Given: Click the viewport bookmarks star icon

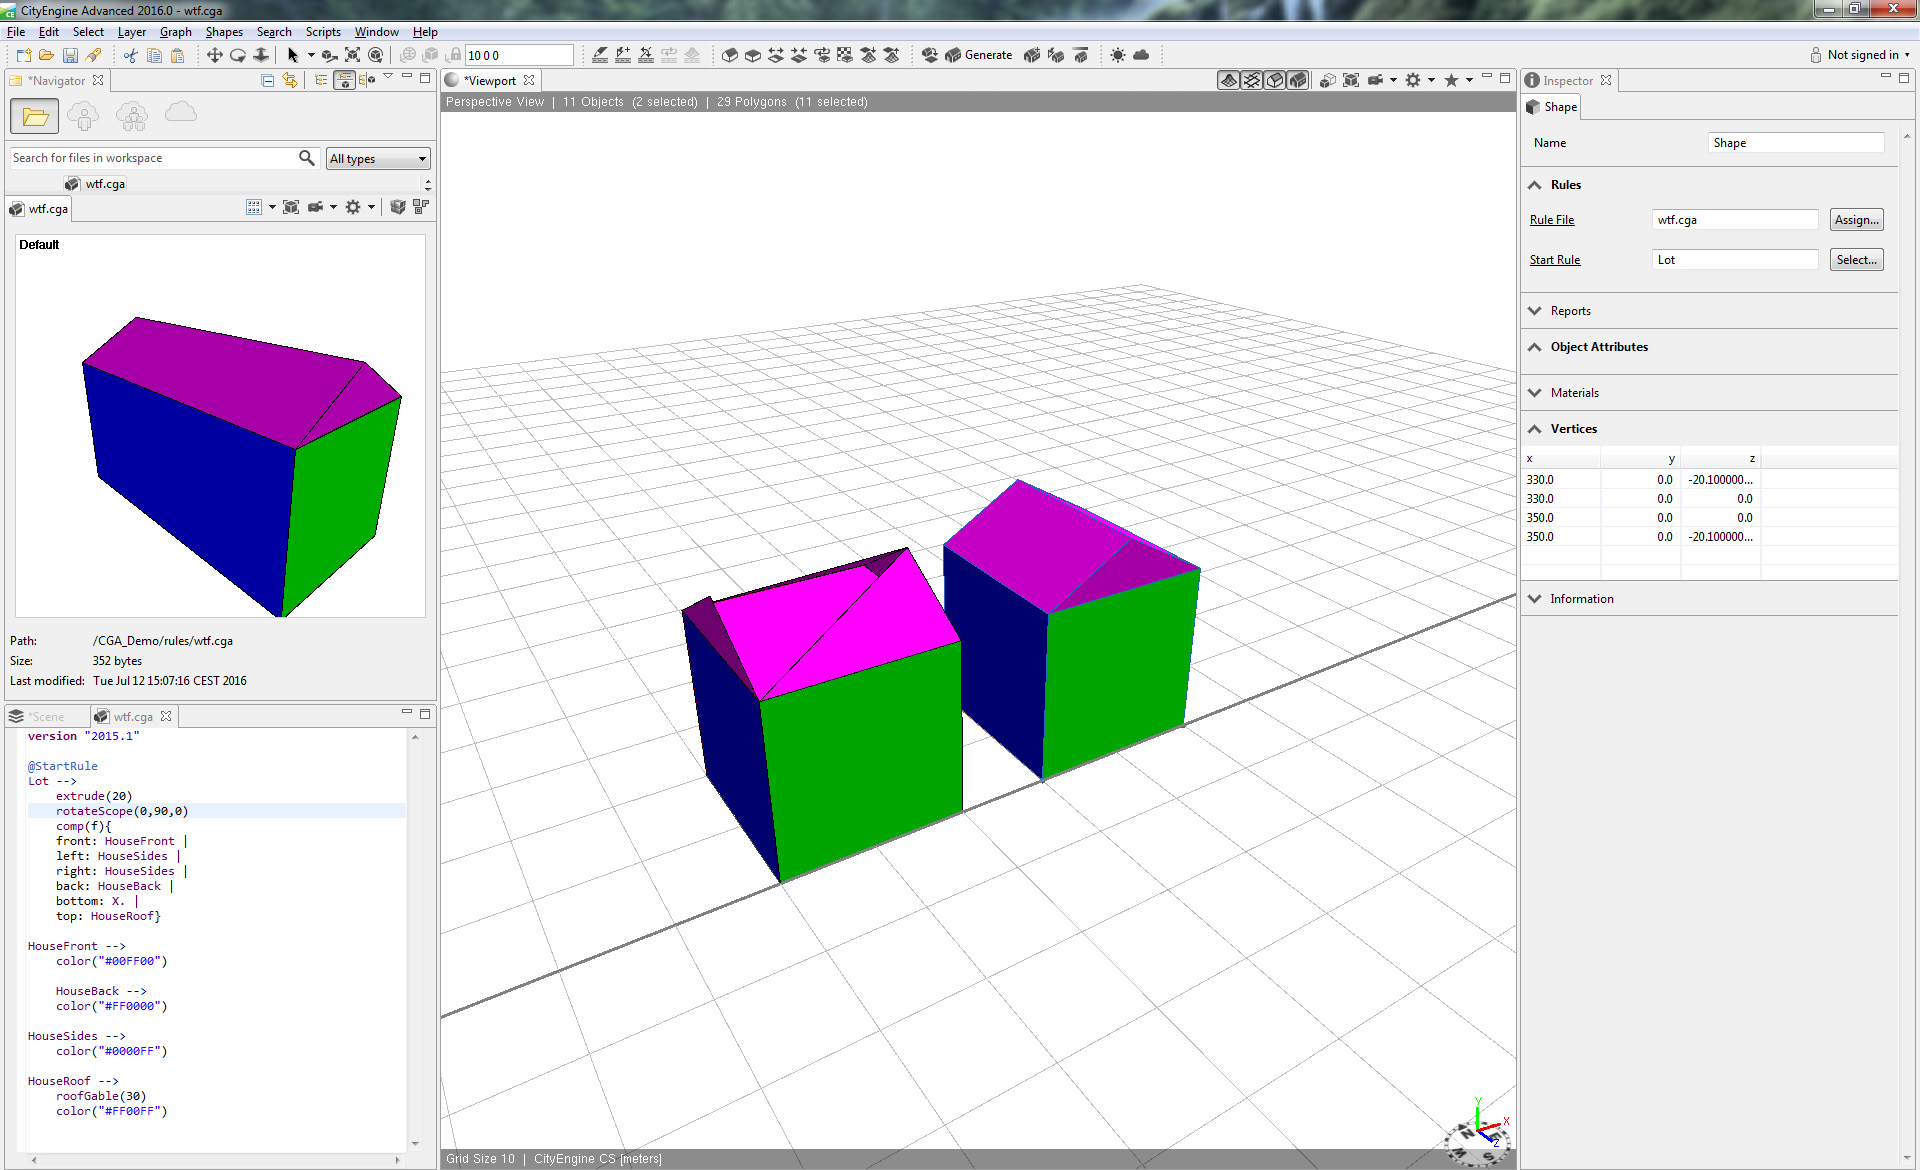Looking at the screenshot, I should tap(1451, 80).
